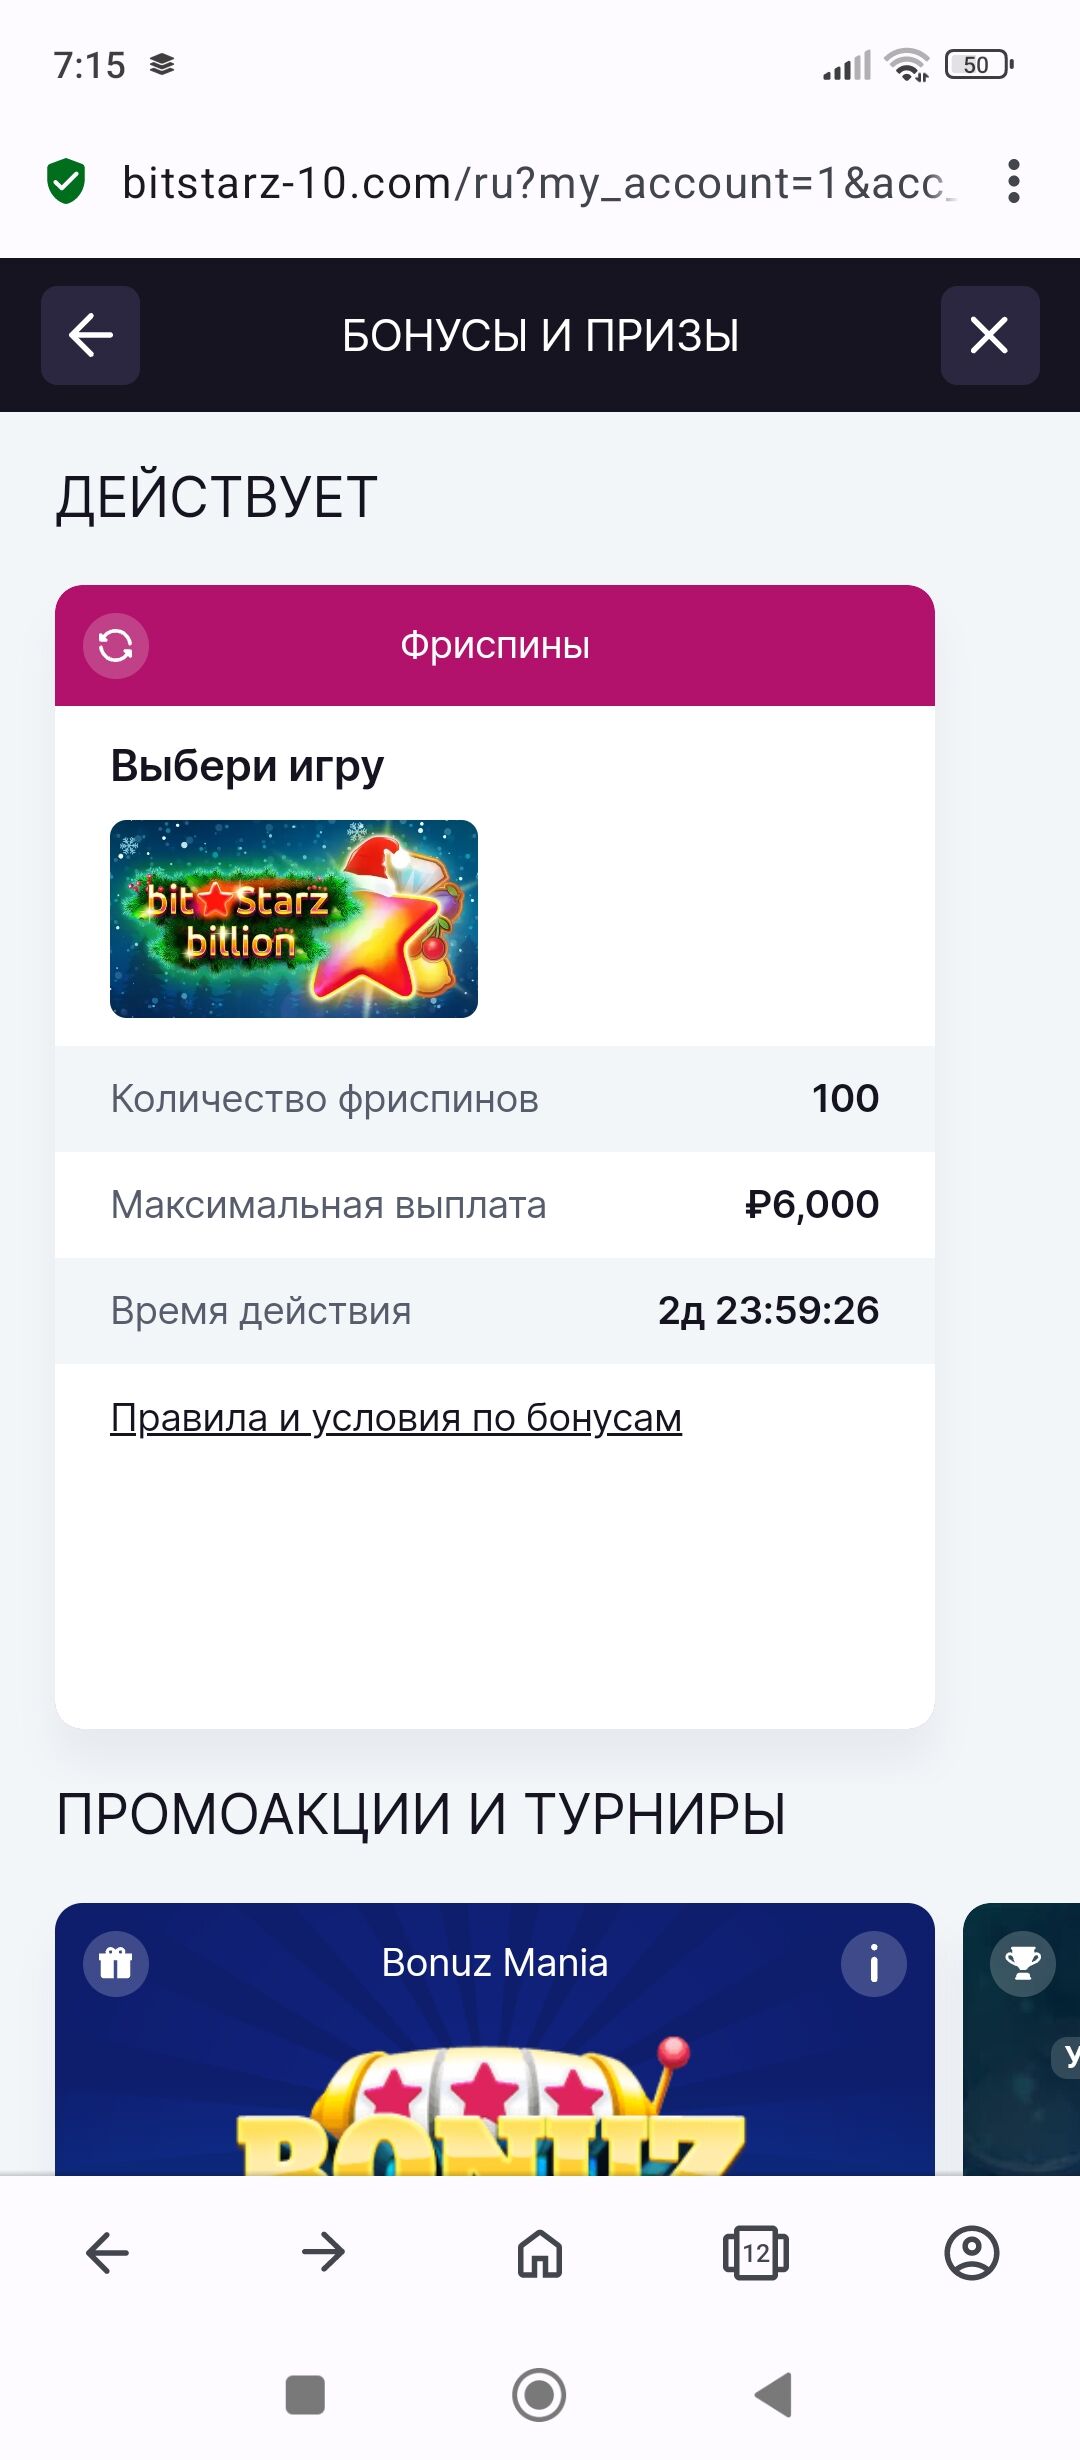The image size is (1080, 2460).
Task: Tap Android home circle button
Action: click(539, 2395)
